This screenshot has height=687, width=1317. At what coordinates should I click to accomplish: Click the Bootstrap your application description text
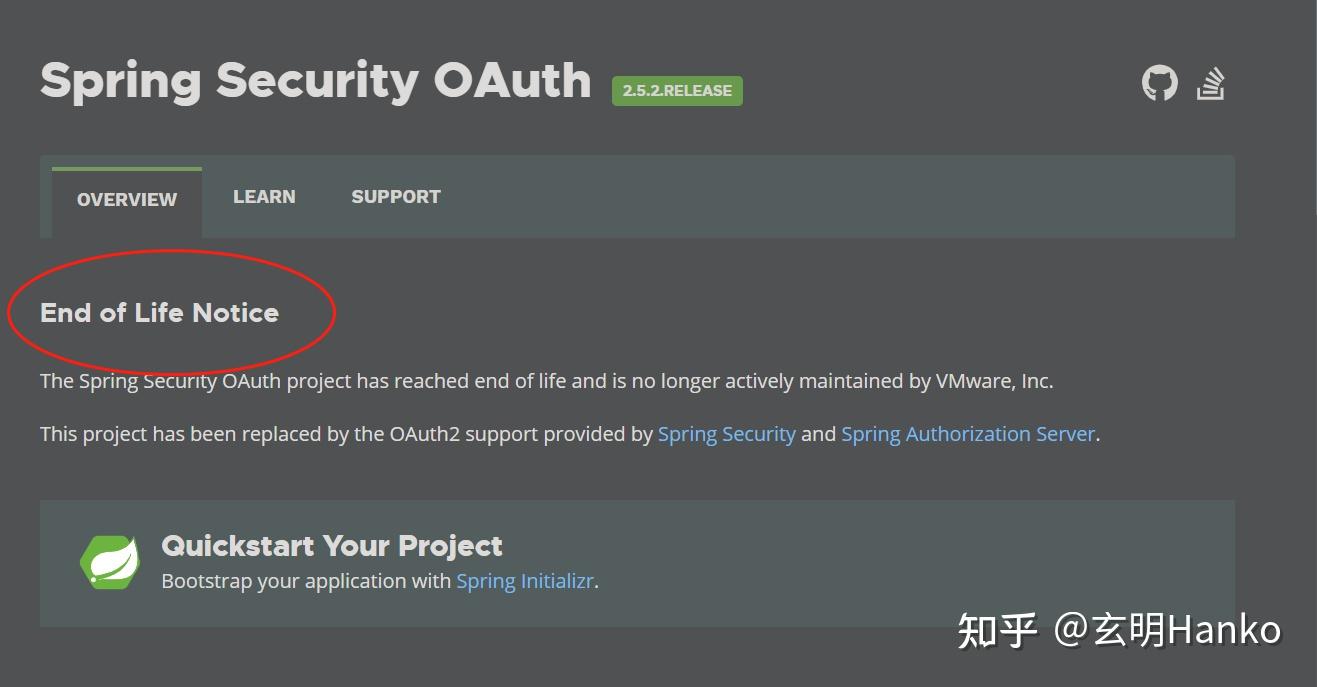(305, 580)
